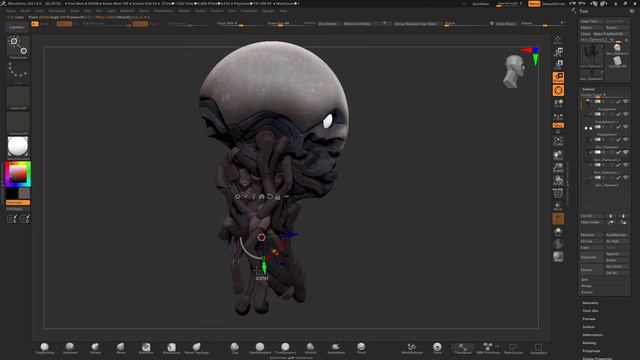The height and width of the screenshot is (360, 640).
Task: Click the gizmo lock icon
Action: (278, 197)
